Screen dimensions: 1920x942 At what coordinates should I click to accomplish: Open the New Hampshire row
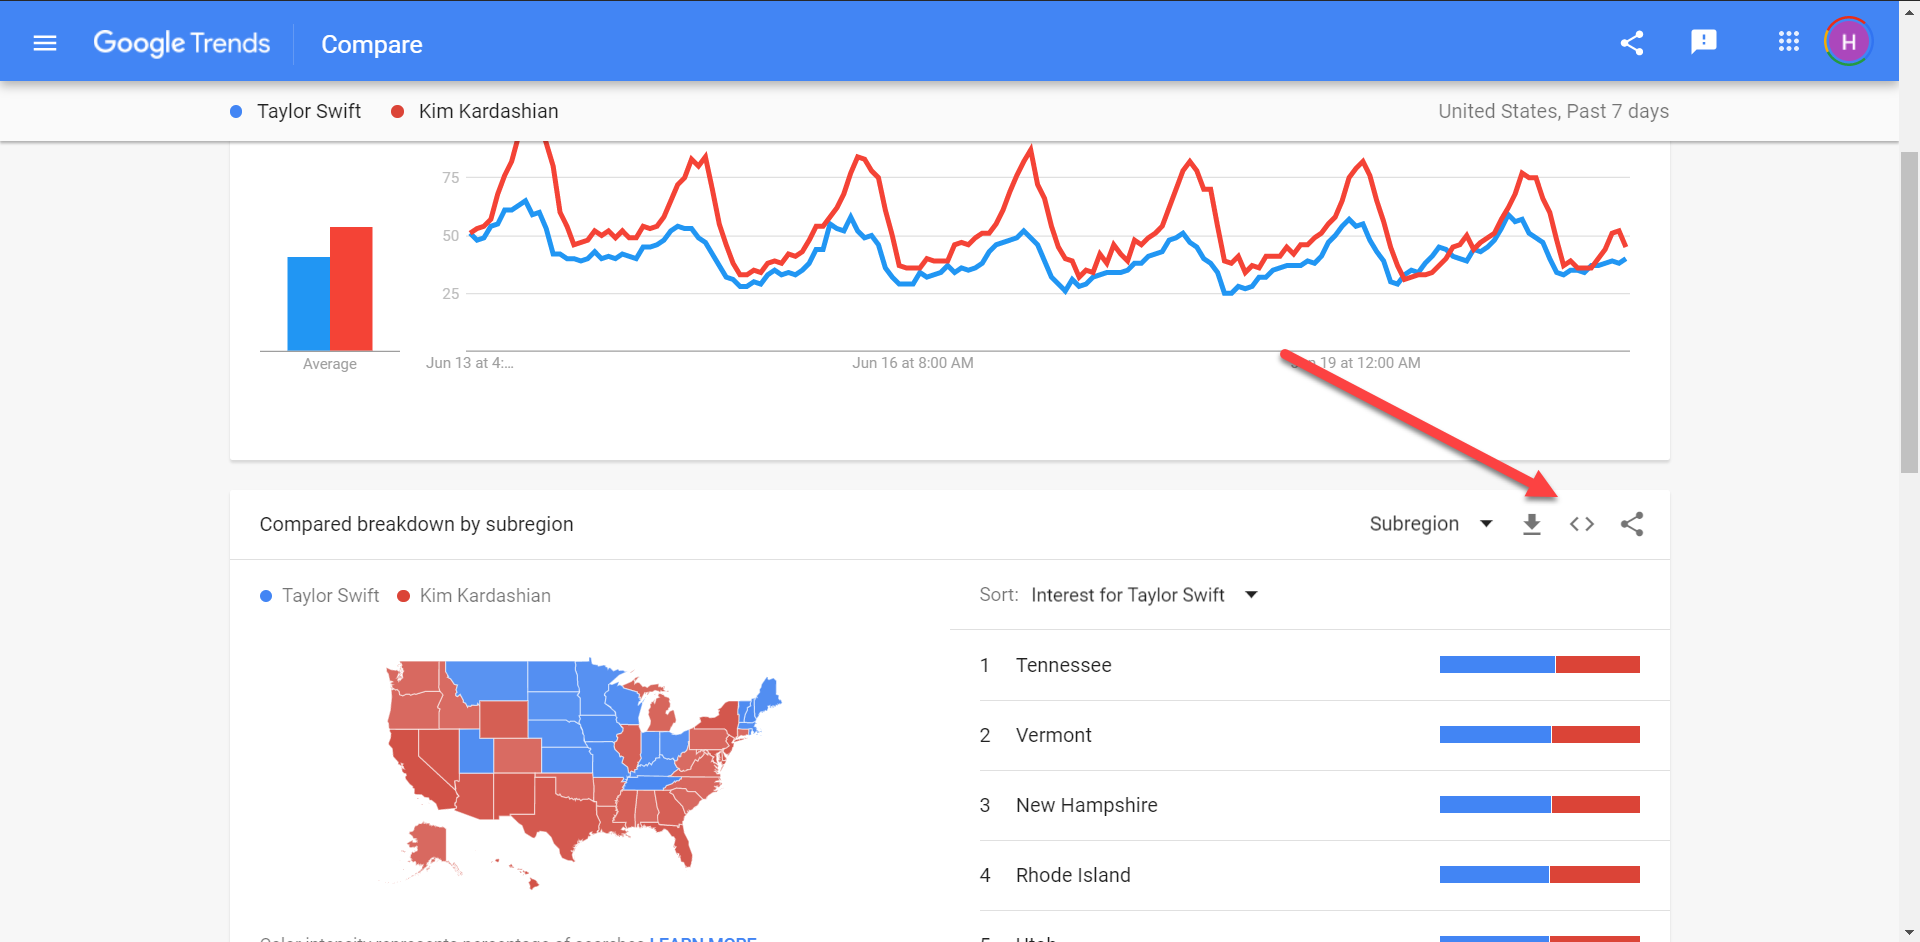click(x=1086, y=805)
